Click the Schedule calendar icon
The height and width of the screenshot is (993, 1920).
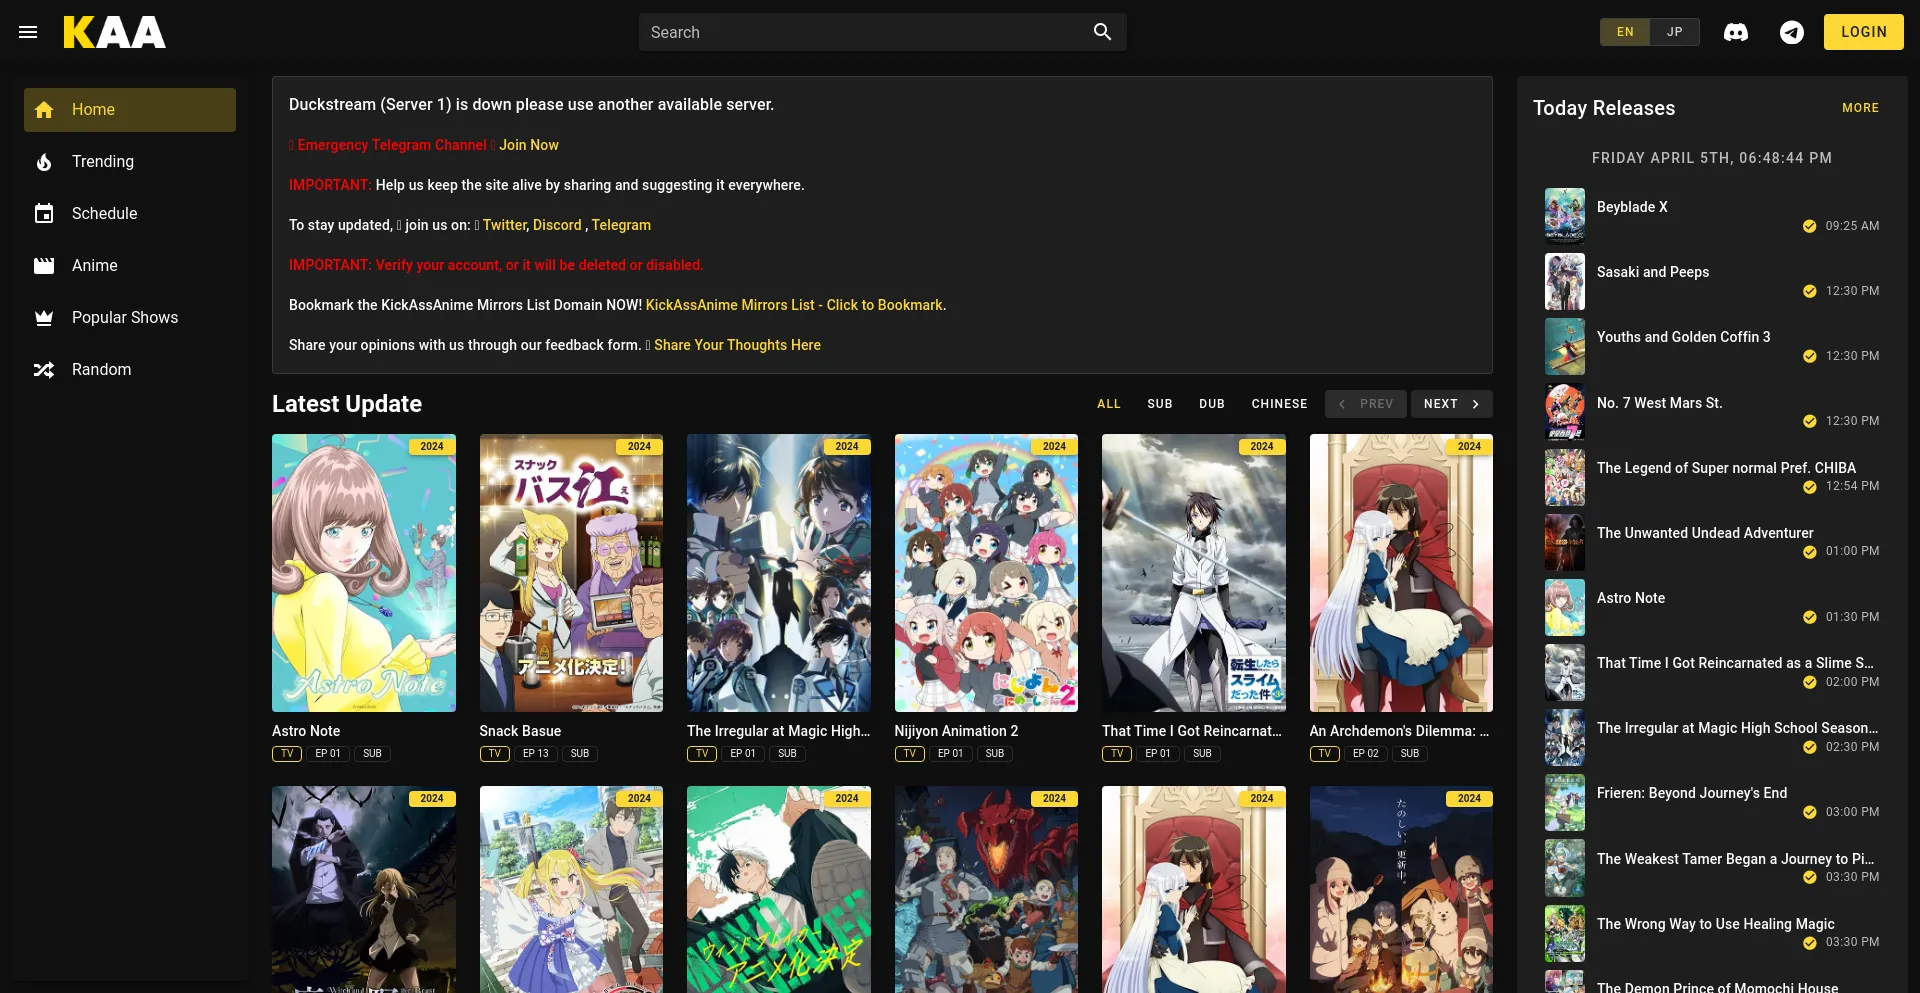(44, 214)
